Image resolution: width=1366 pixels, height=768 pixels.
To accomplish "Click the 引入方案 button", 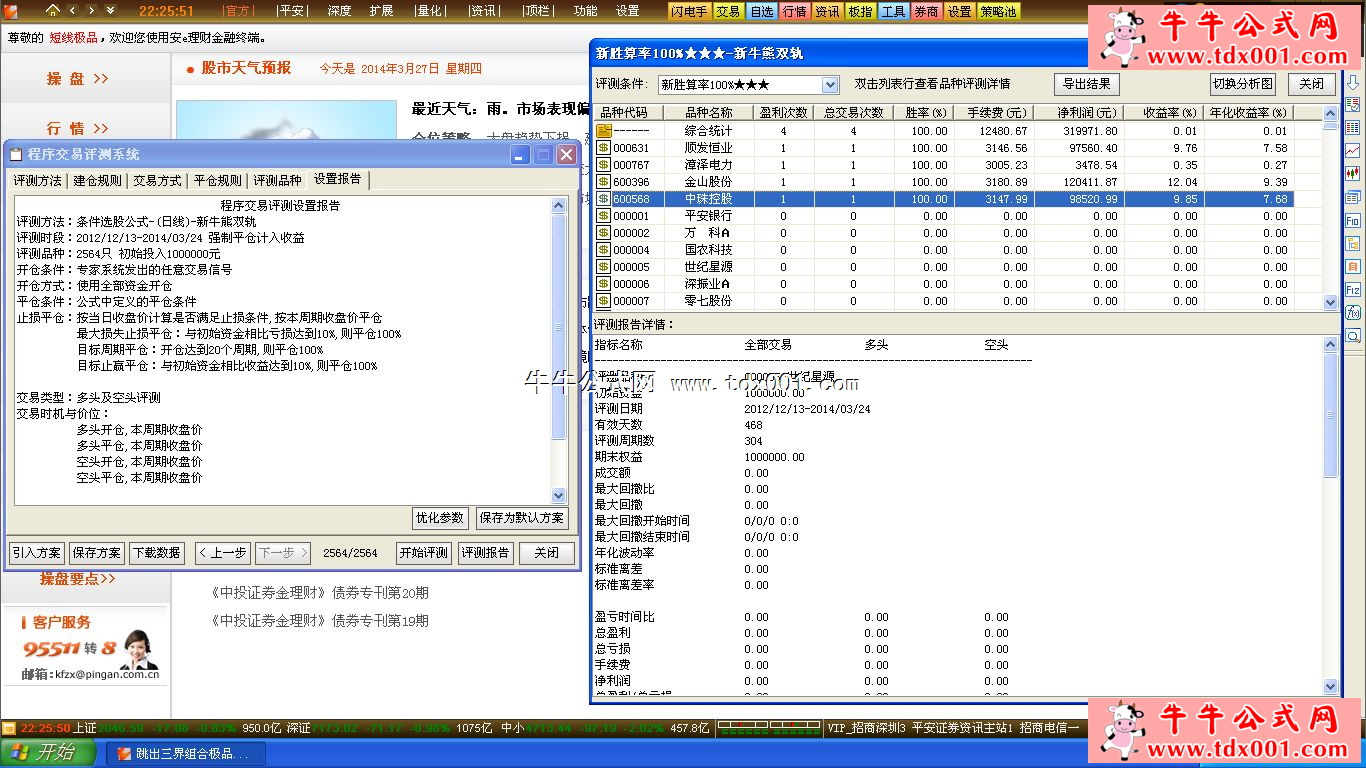I will (37, 553).
